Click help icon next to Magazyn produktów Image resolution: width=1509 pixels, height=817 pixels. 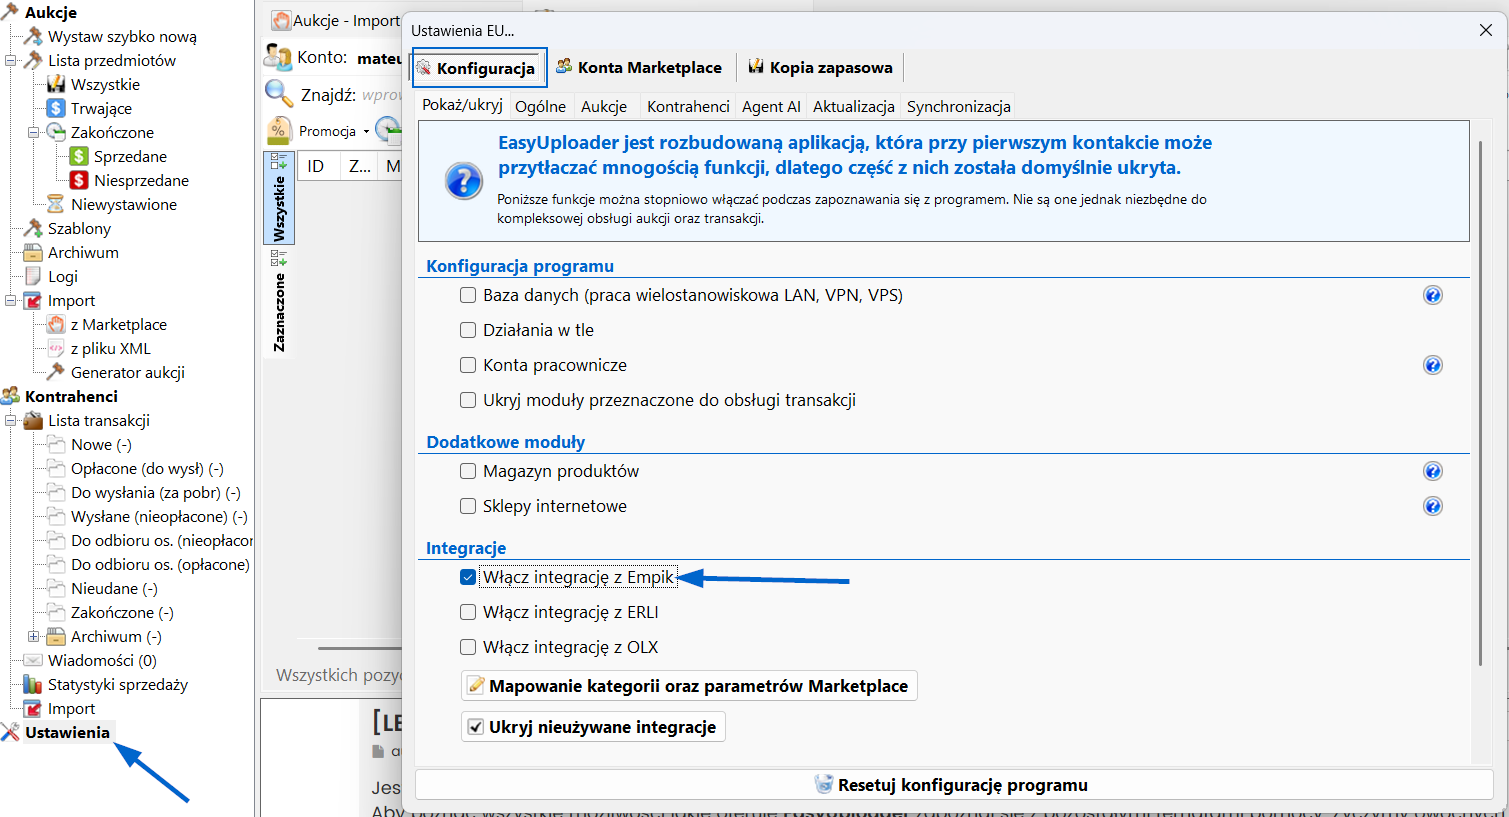[1432, 471]
